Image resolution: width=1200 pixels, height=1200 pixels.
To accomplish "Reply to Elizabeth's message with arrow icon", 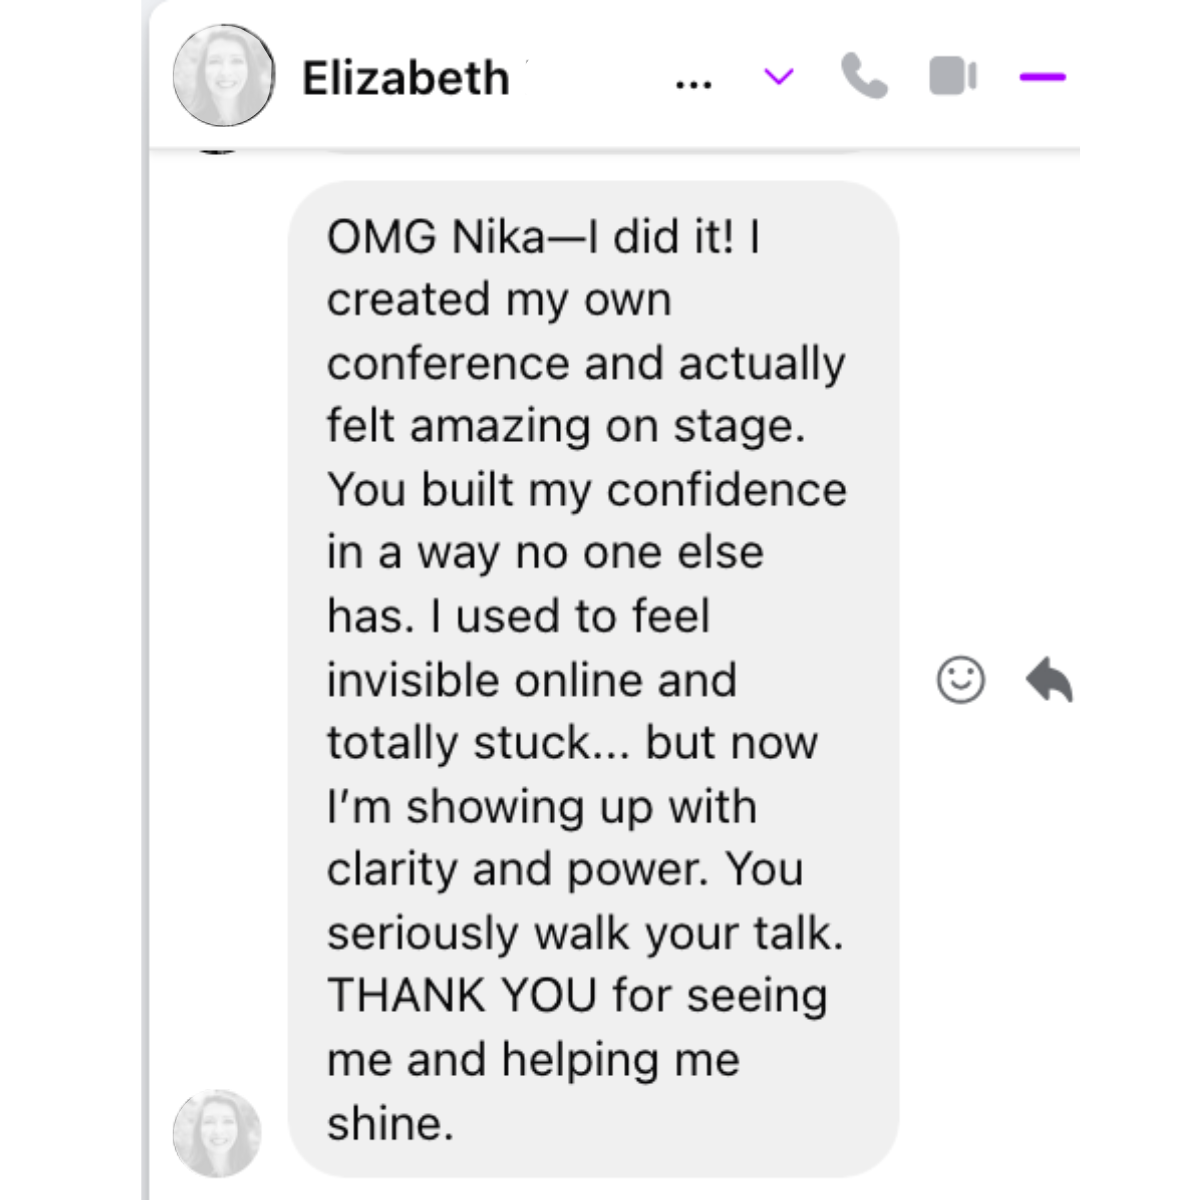I will (x=1049, y=680).
